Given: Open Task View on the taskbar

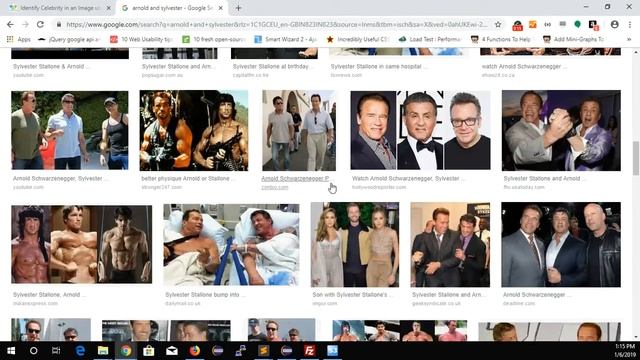Looking at the screenshot, I should click(56, 351).
